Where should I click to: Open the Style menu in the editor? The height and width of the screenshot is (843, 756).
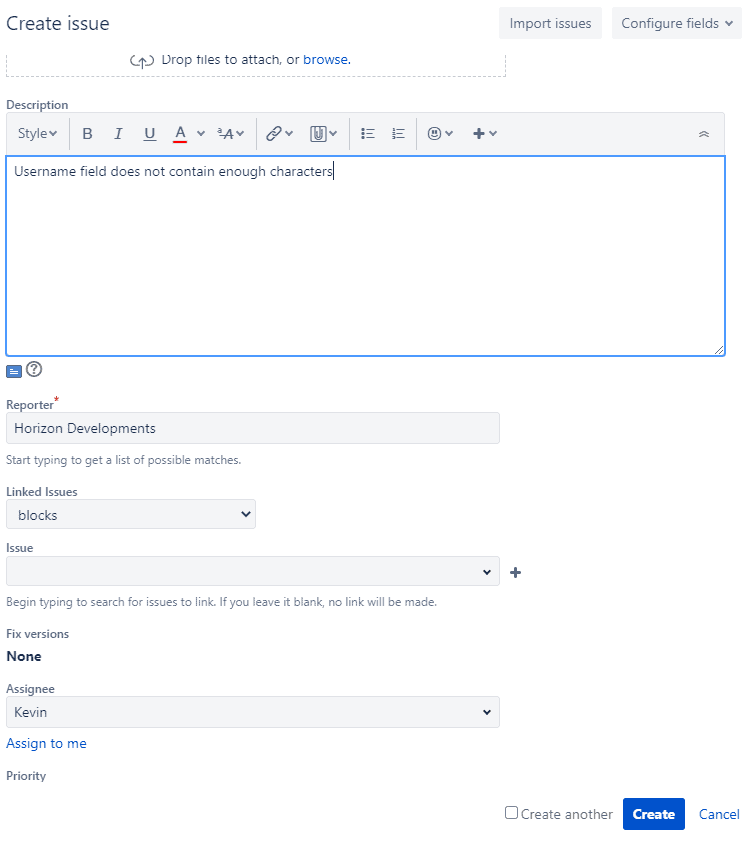tap(36, 133)
